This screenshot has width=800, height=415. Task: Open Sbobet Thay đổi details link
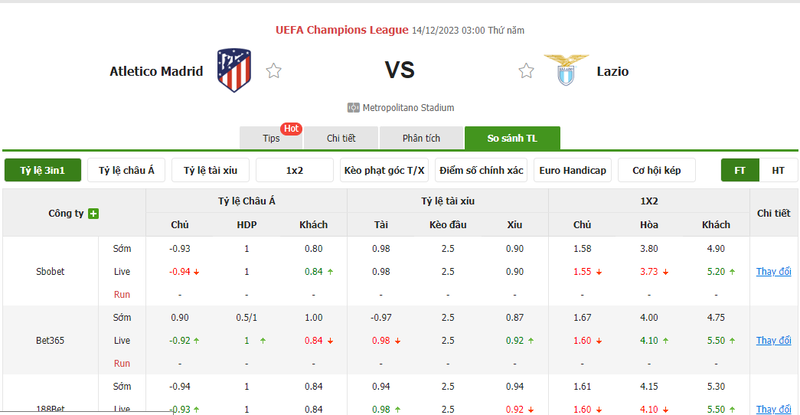click(x=773, y=272)
